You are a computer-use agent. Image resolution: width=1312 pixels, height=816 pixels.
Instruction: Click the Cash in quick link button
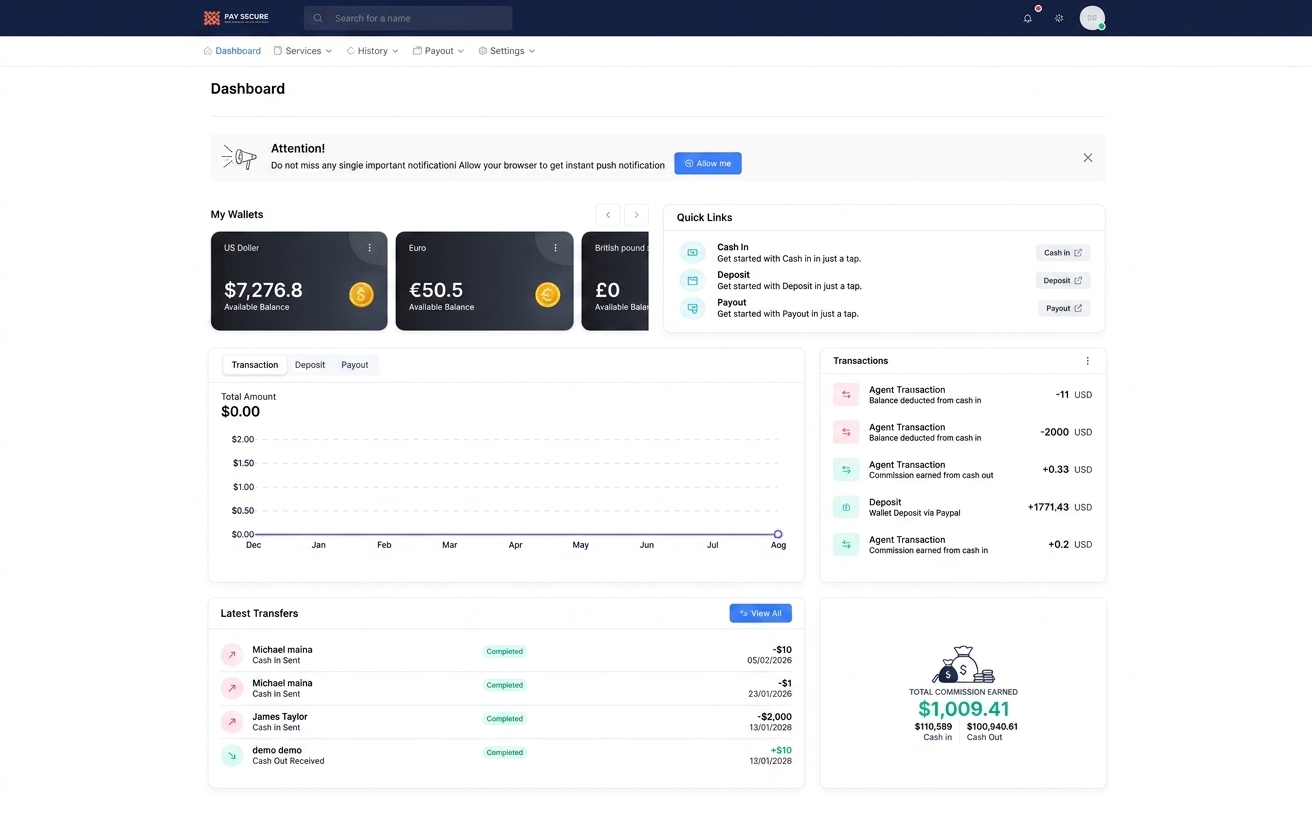pos(1063,253)
